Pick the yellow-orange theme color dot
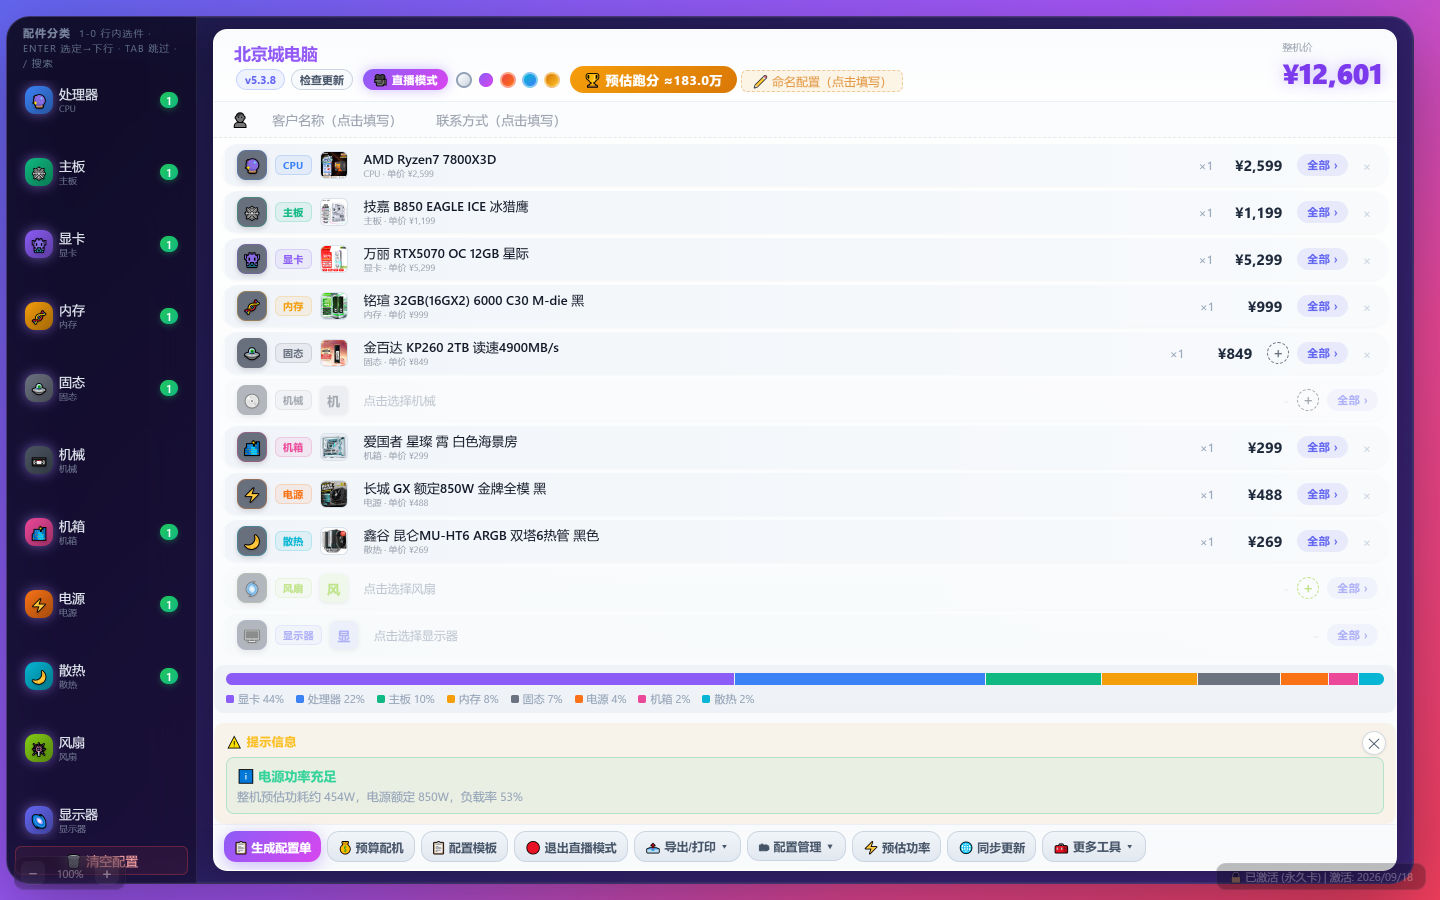 (552, 80)
